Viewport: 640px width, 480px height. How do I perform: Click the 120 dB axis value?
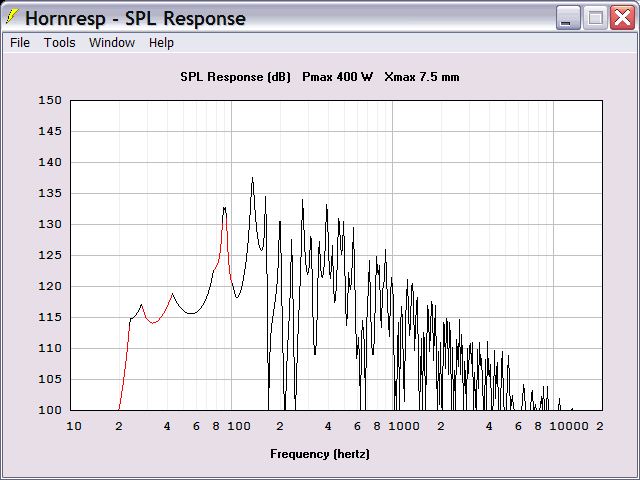(x=50, y=286)
